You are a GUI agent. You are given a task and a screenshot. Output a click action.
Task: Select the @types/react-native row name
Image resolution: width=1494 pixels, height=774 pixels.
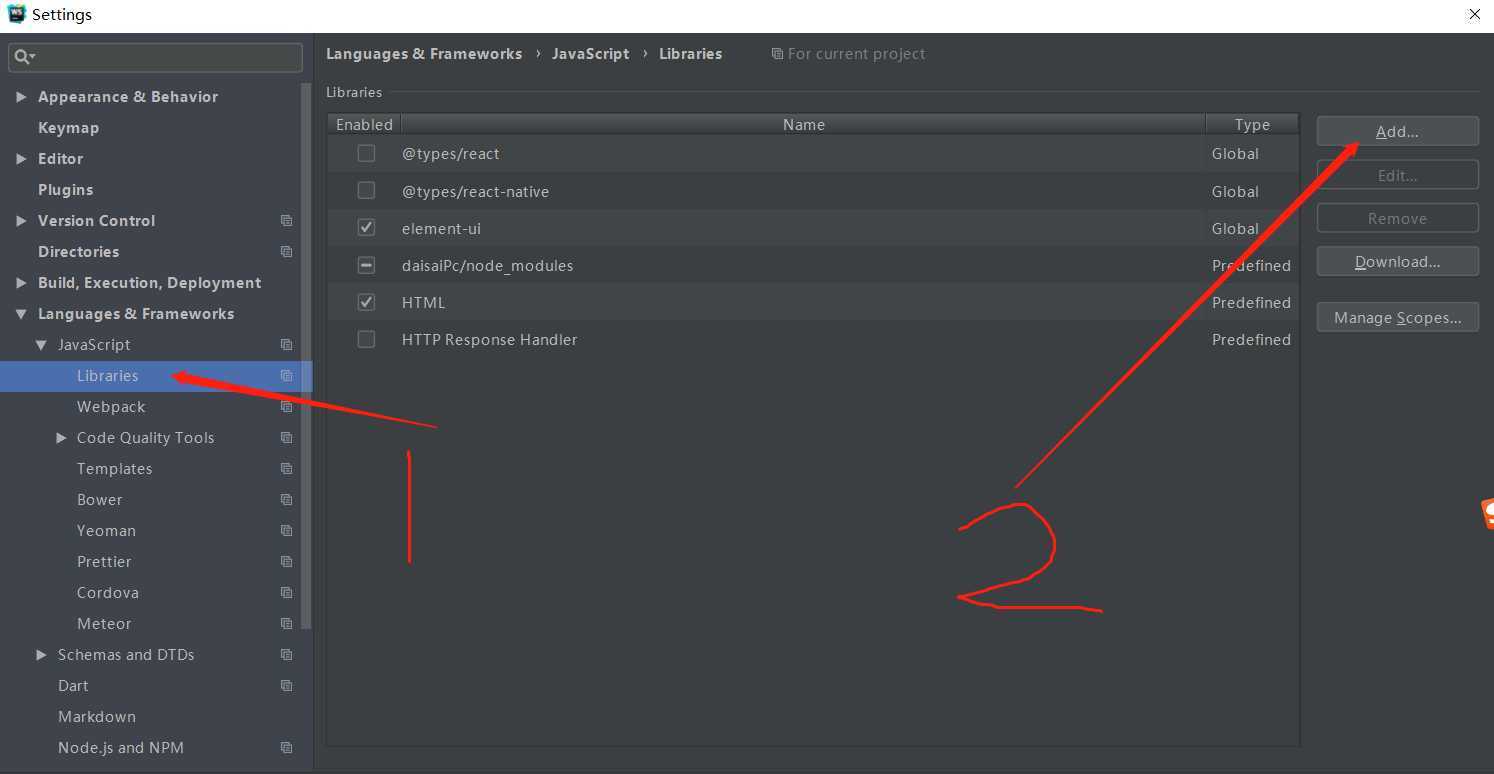pyautogui.click(x=475, y=191)
